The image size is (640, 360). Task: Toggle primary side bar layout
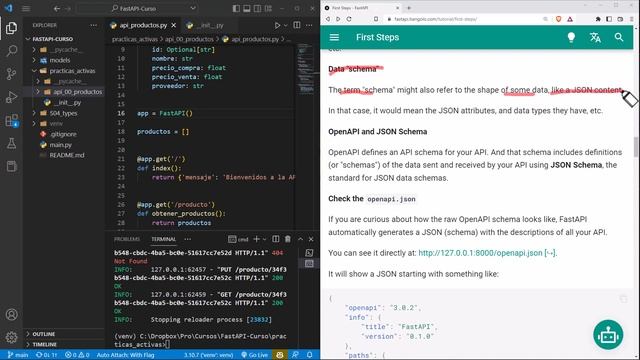pyautogui.click(x=236, y=9)
